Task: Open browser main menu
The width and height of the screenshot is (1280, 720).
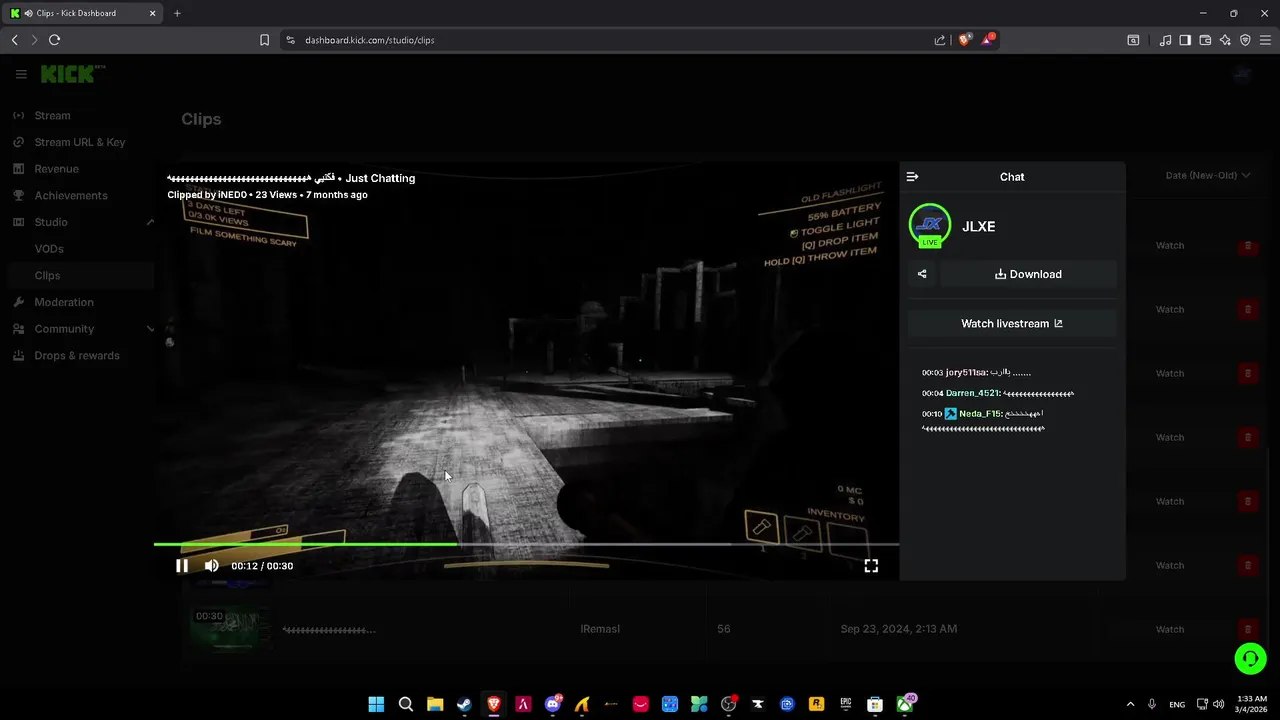Action: [x=1265, y=40]
